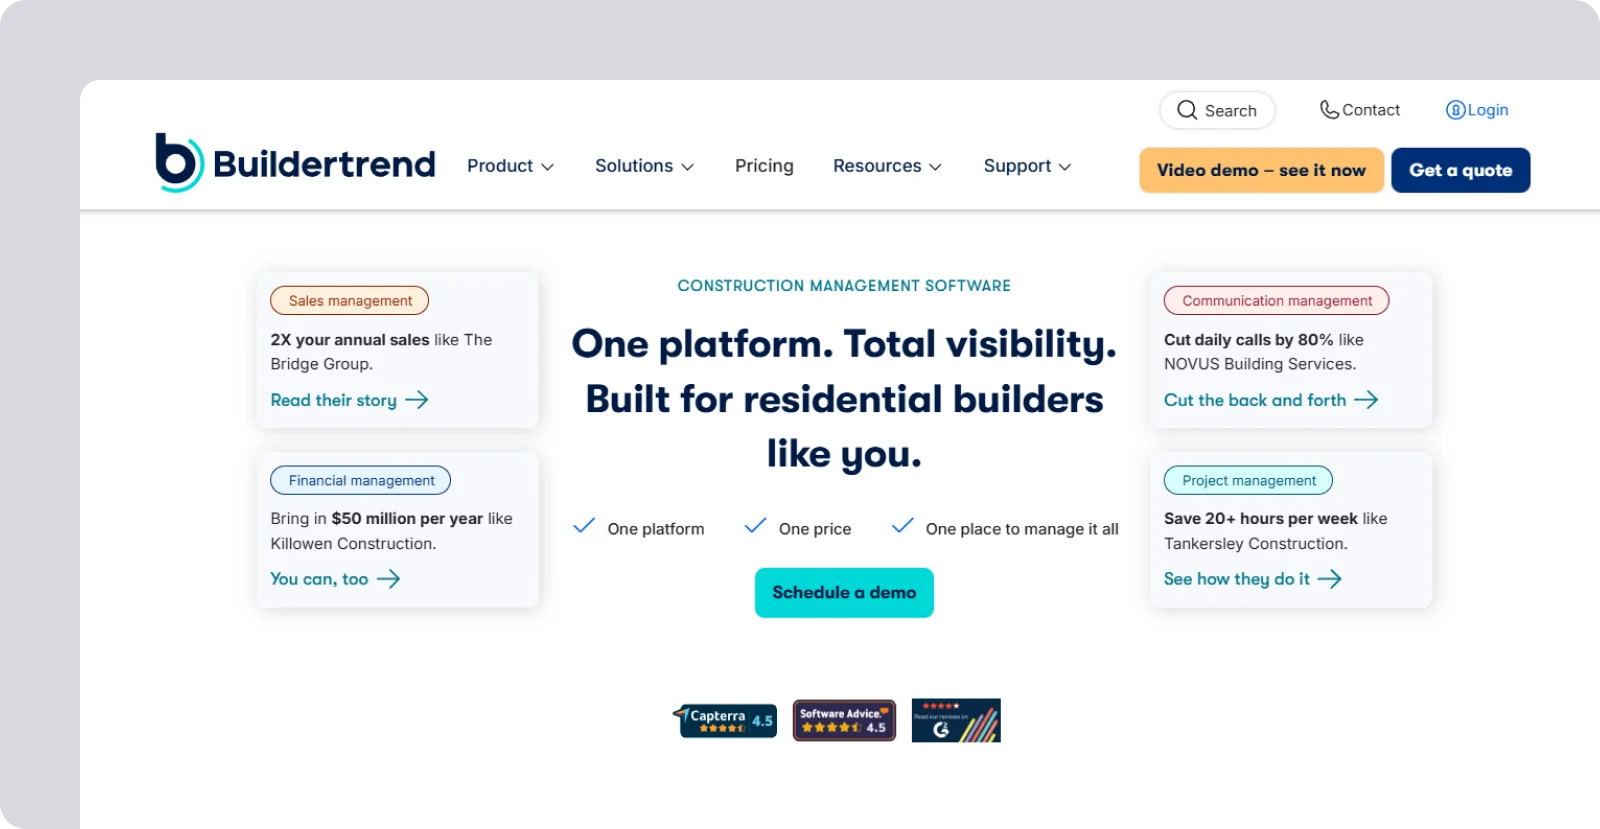
Task: Open the G2 reviews badge
Action: click(x=956, y=720)
